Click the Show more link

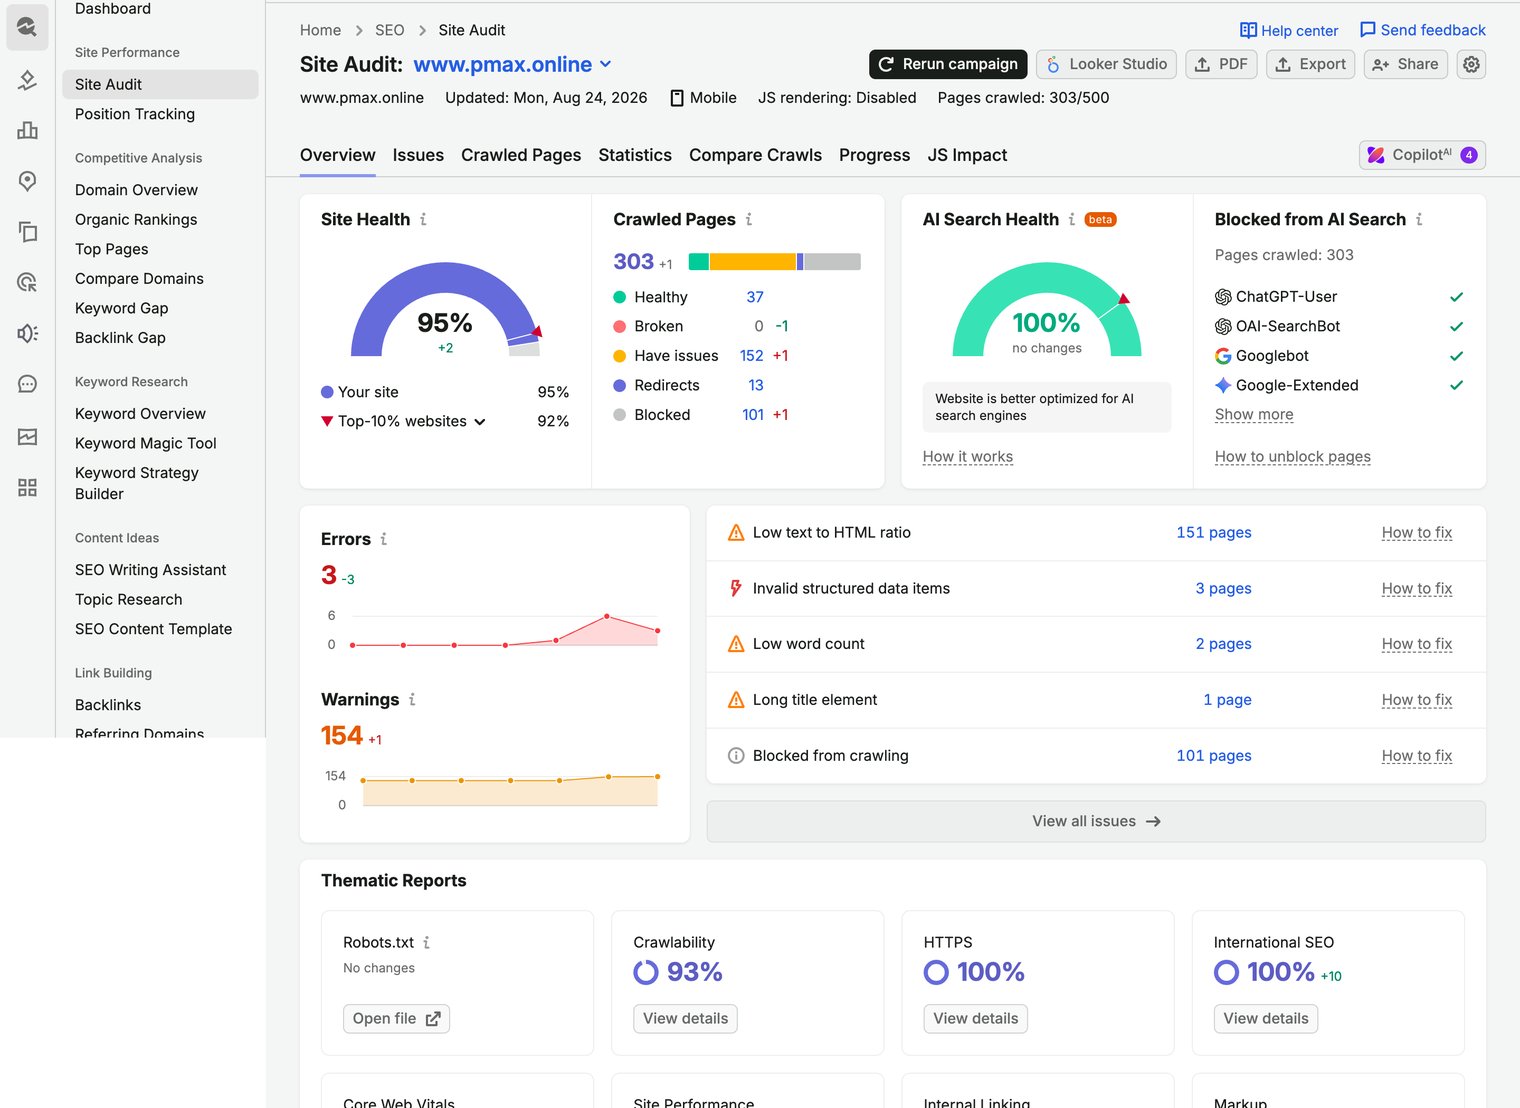coord(1254,414)
